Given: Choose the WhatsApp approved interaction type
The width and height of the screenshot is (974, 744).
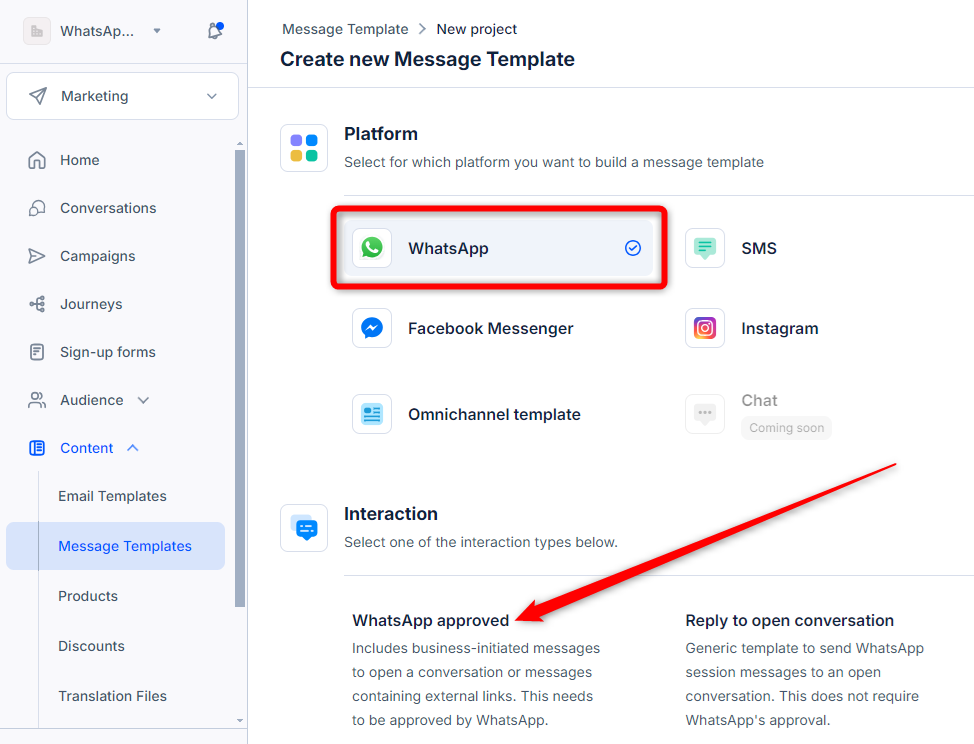Looking at the screenshot, I should pyautogui.click(x=430, y=620).
